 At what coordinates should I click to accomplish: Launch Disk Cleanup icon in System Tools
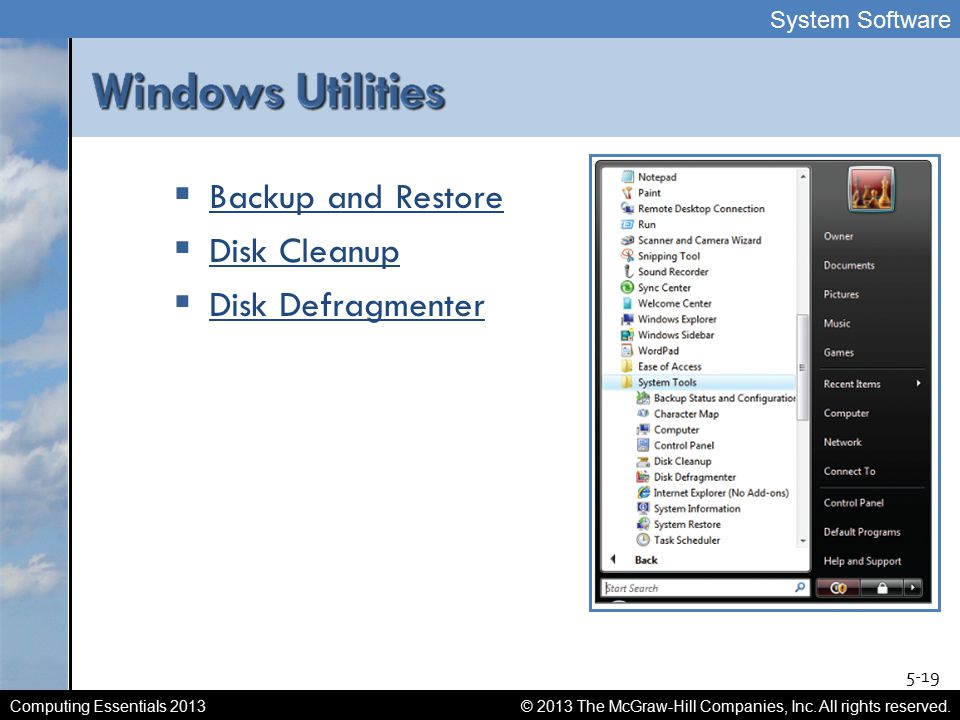tap(643, 461)
